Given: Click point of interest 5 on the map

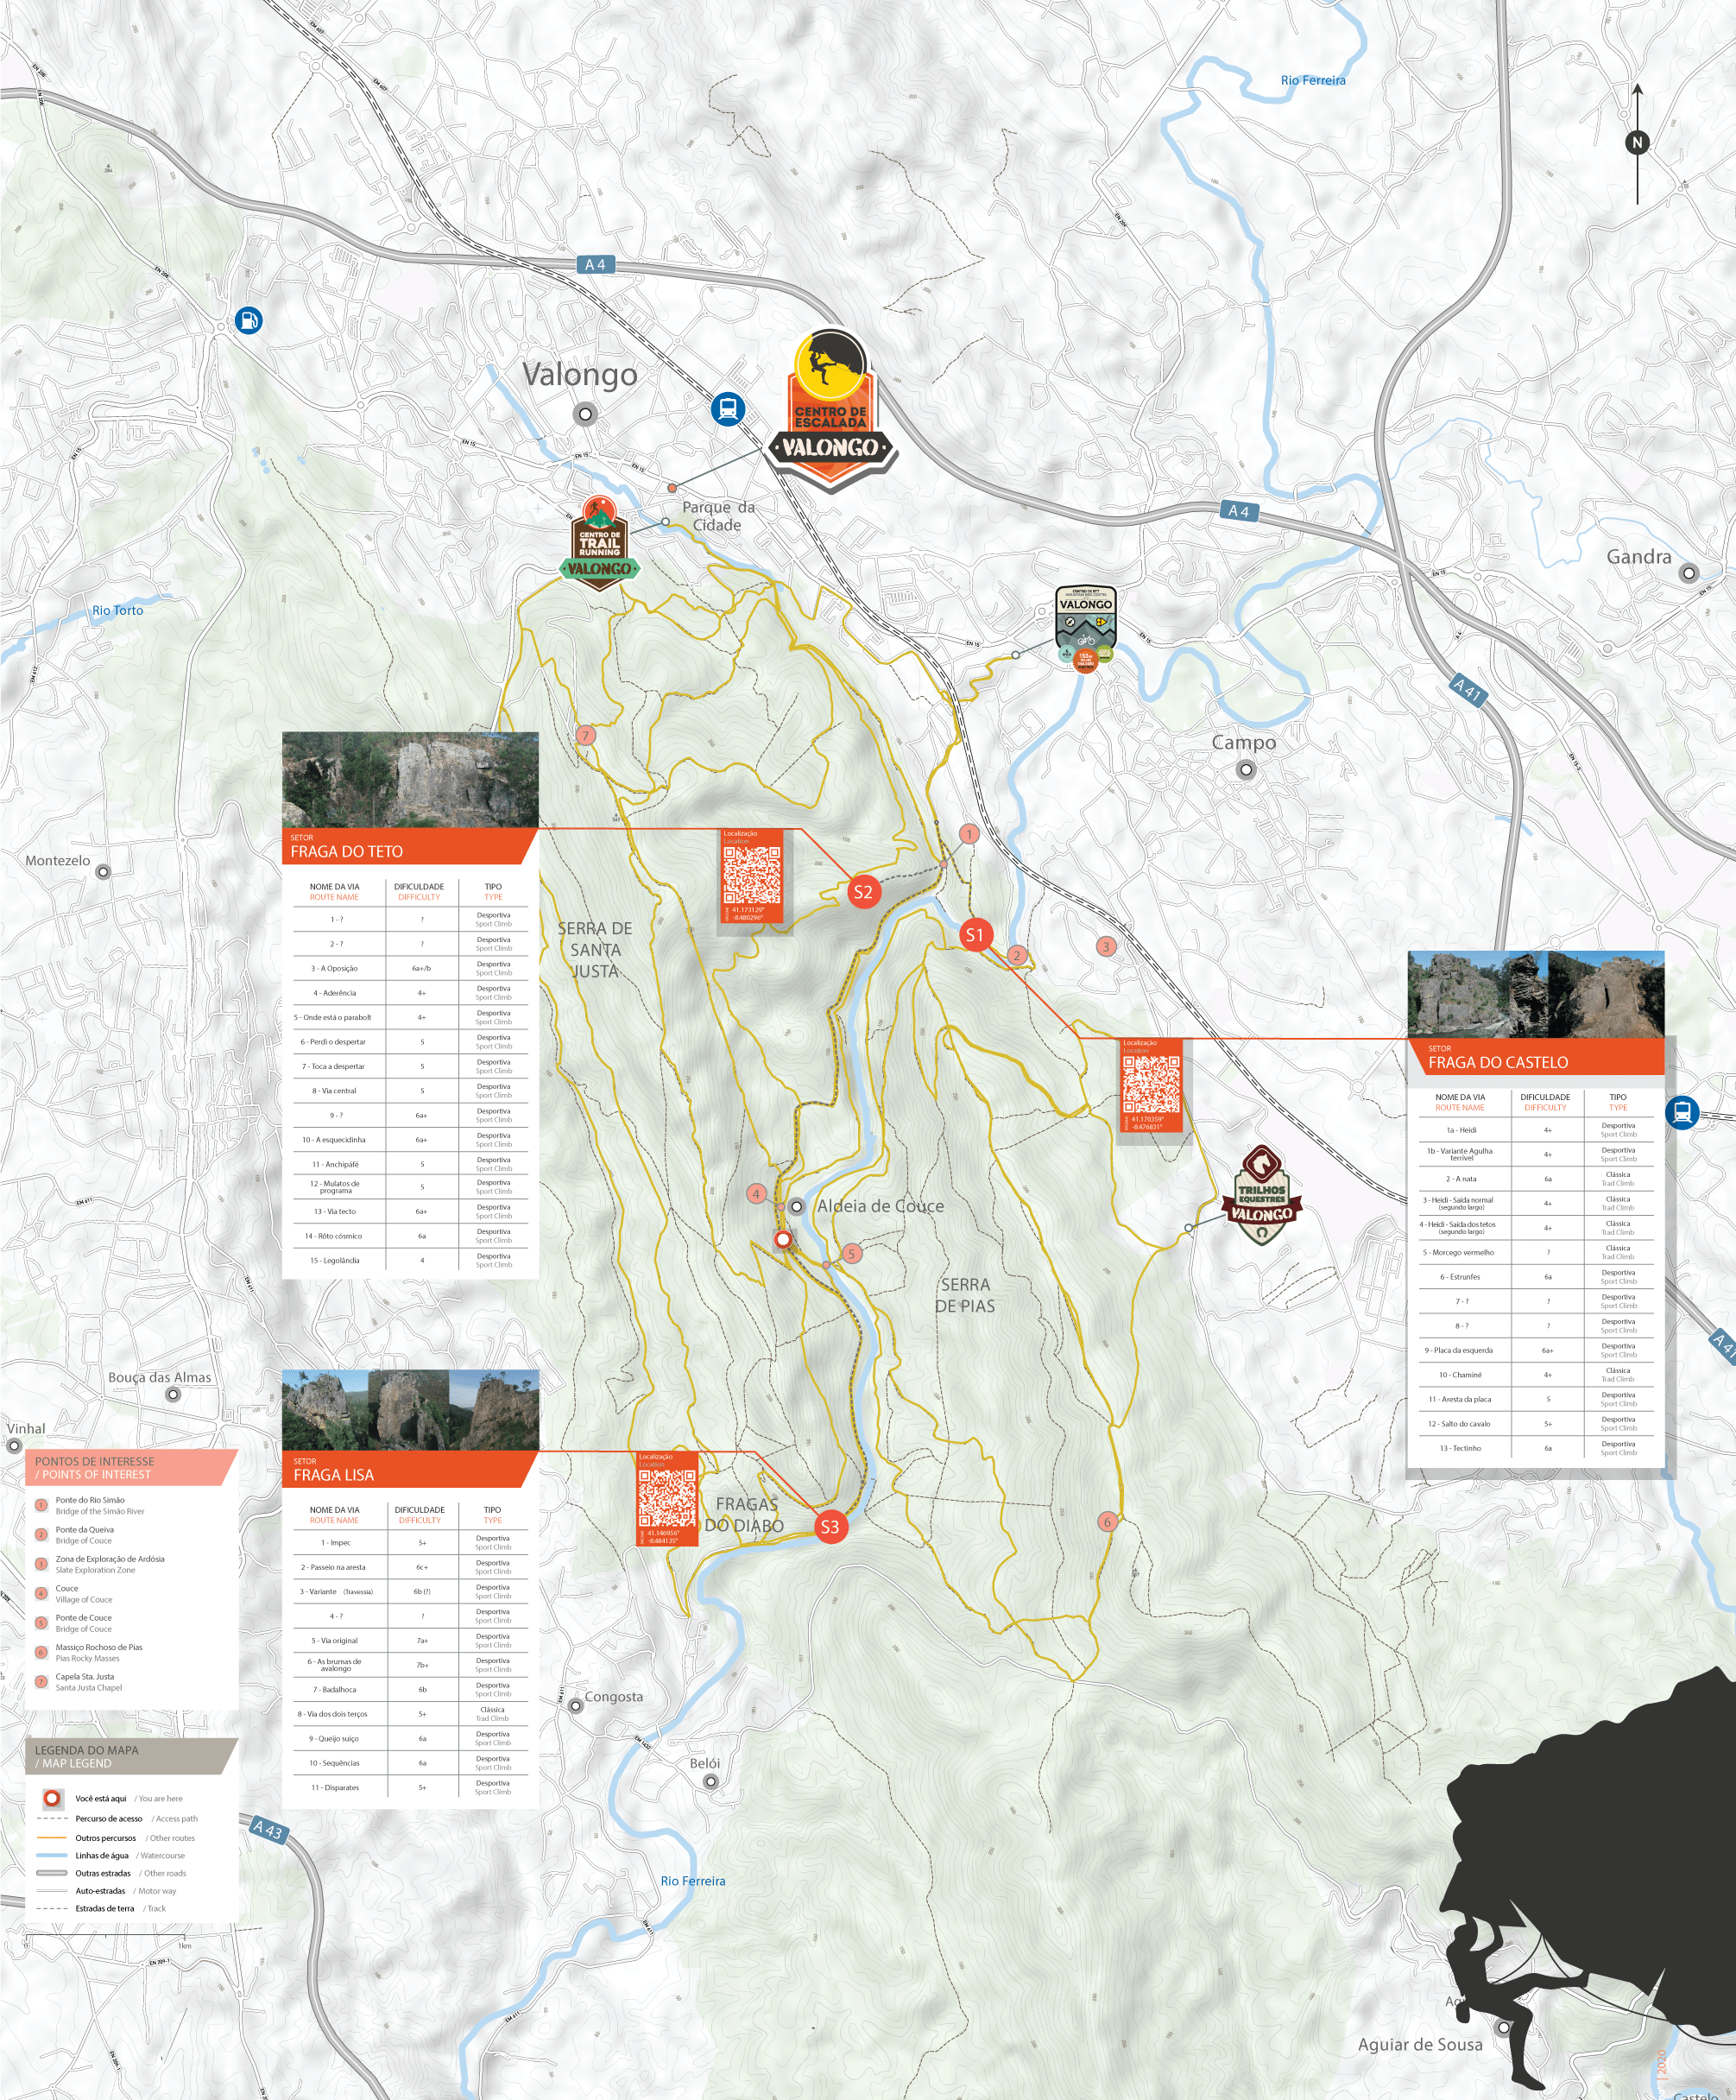Looking at the screenshot, I should 852,1253.
